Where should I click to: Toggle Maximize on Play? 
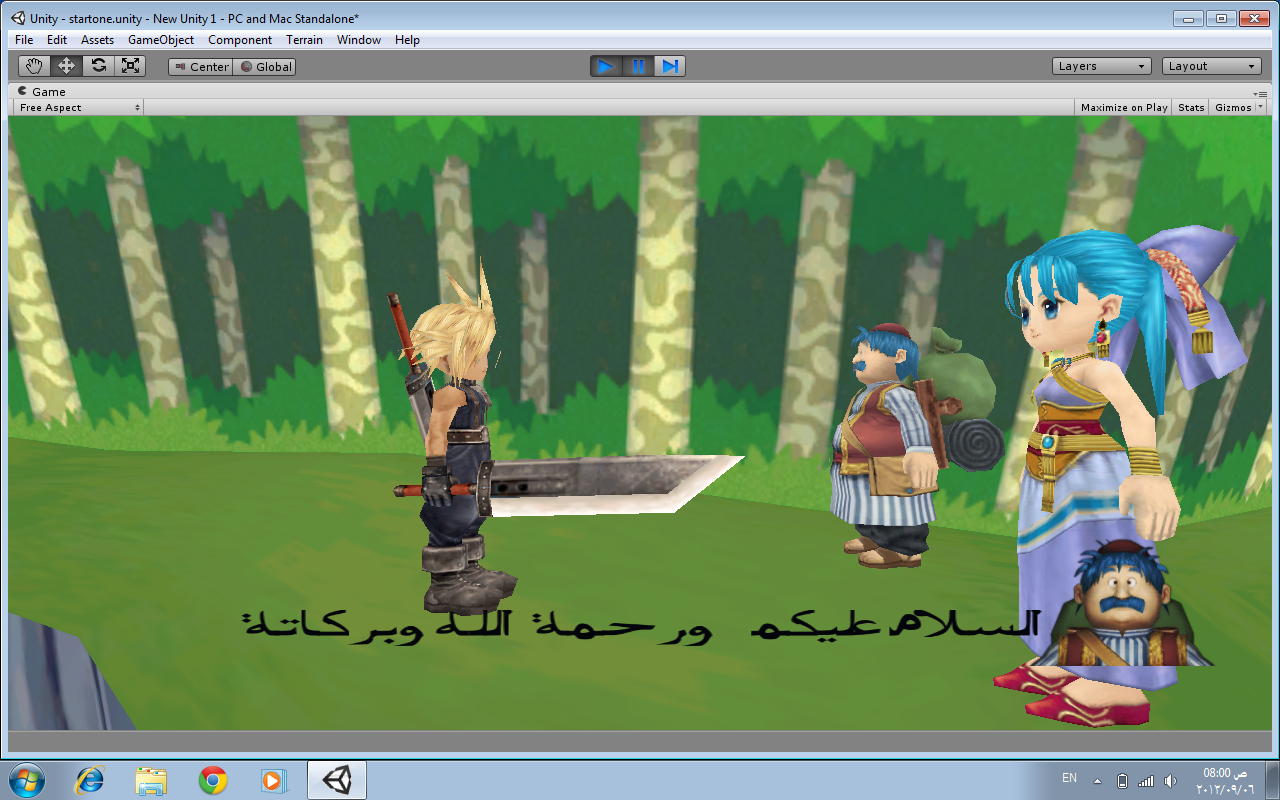[1124, 107]
